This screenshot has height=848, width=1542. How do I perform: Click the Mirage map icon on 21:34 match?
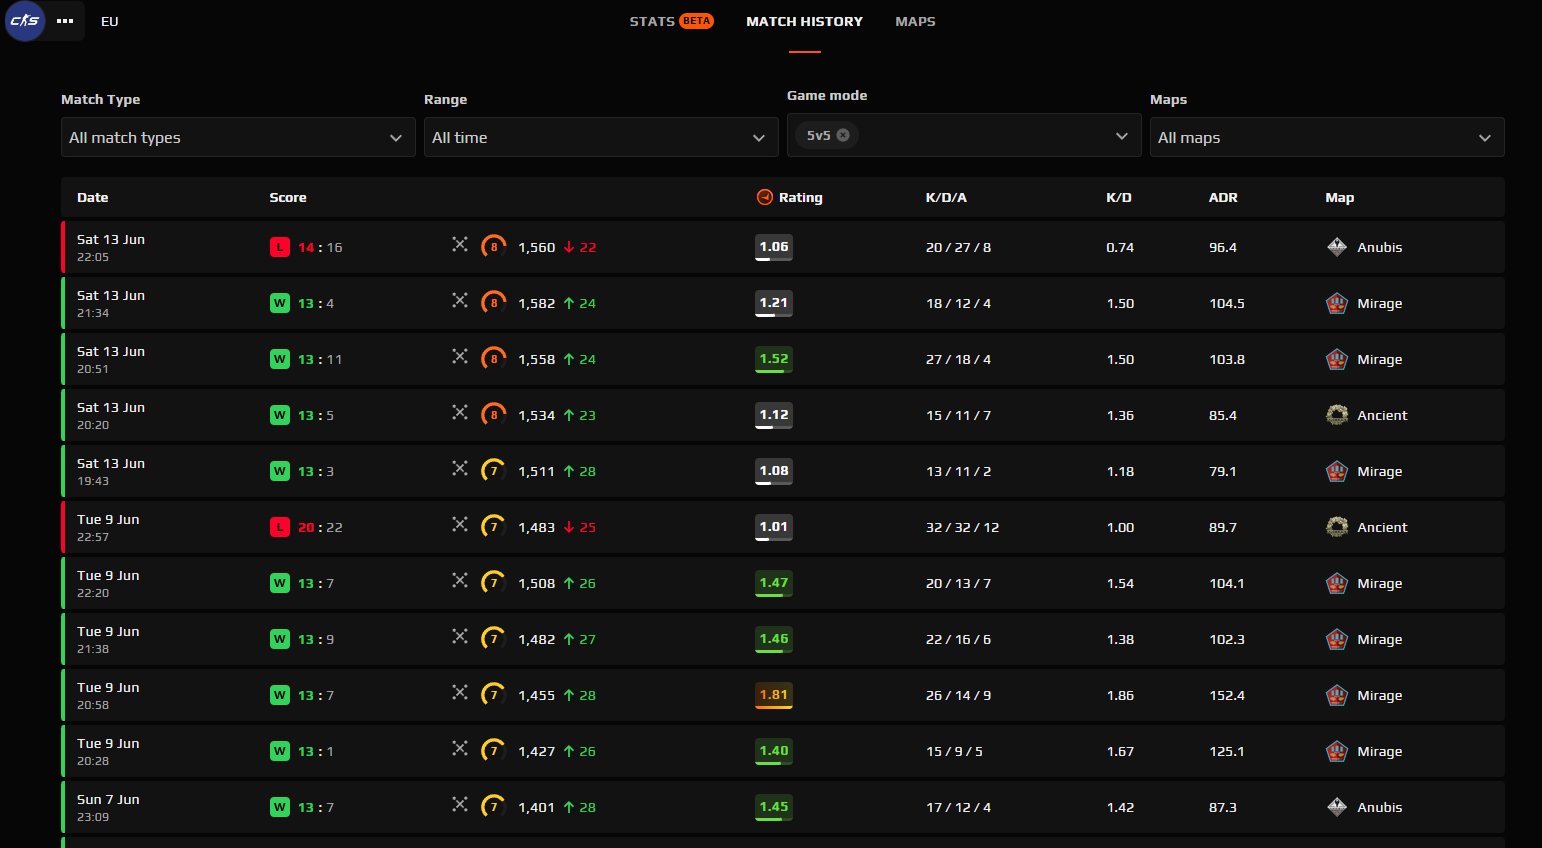click(1337, 303)
